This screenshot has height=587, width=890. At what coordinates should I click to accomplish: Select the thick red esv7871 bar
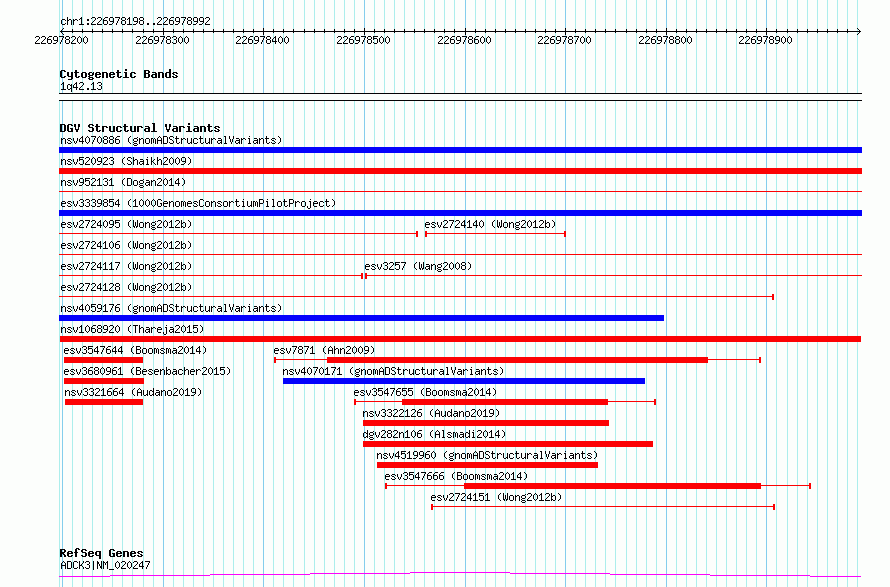(x=518, y=360)
